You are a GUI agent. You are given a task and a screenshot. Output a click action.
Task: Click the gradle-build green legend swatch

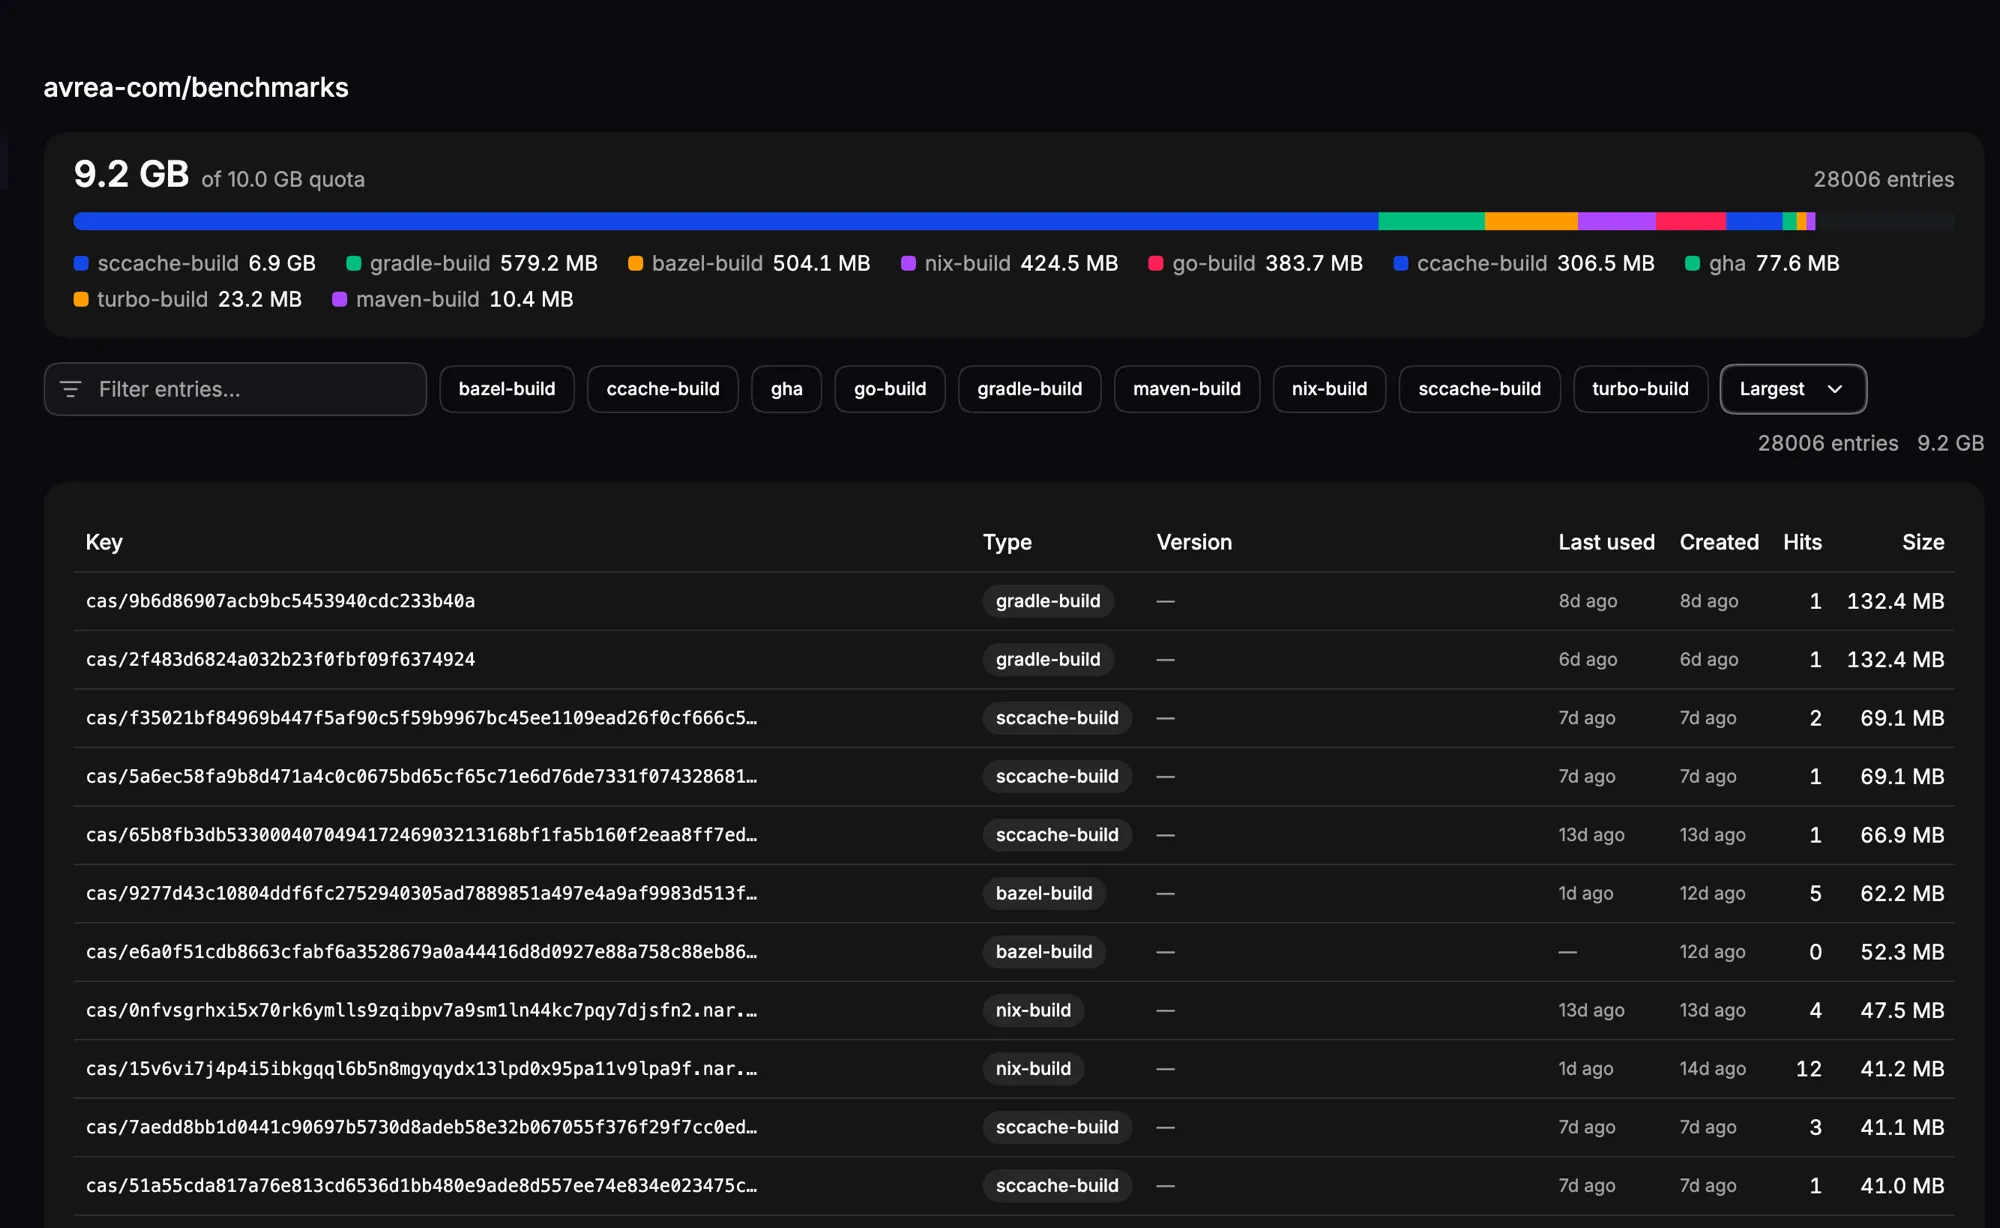(x=353, y=263)
